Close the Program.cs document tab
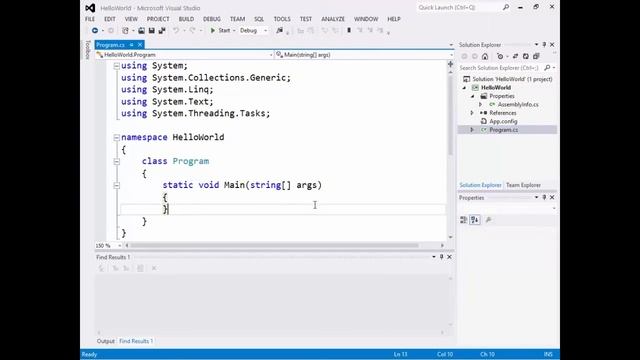 coord(140,45)
